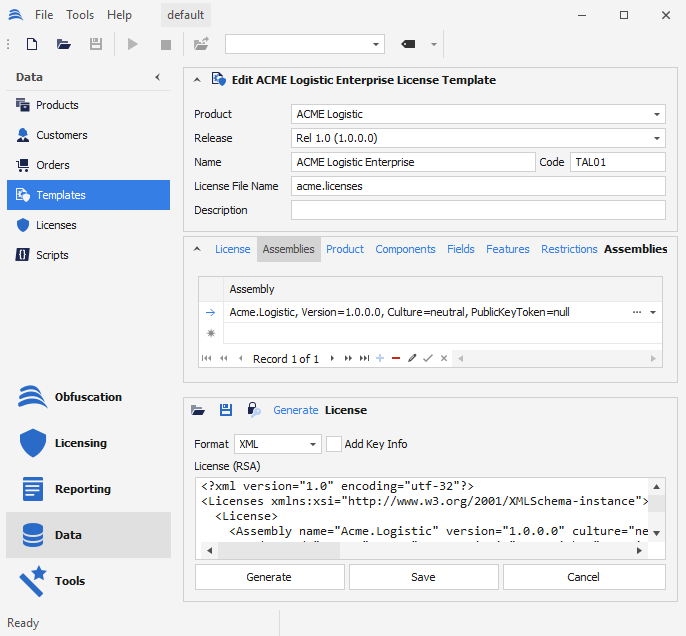Add a new assembly record
This screenshot has width=686, height=636.
(380, 358)
